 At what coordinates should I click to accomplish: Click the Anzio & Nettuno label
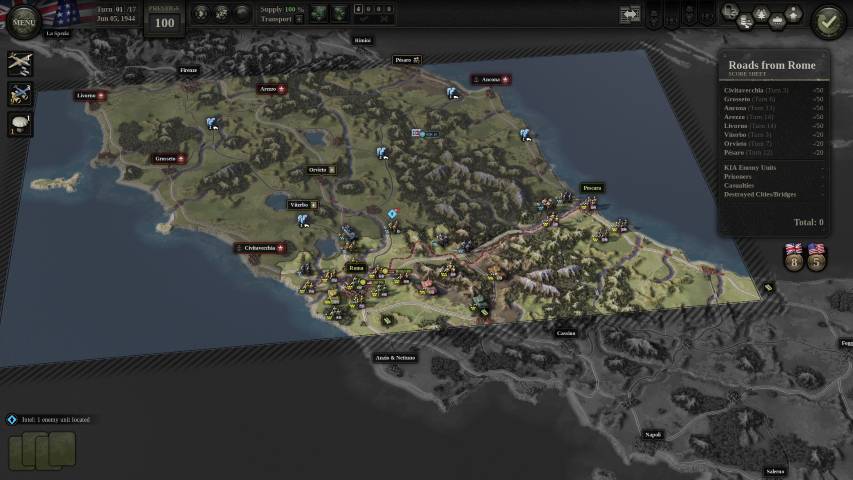(395, 357)
